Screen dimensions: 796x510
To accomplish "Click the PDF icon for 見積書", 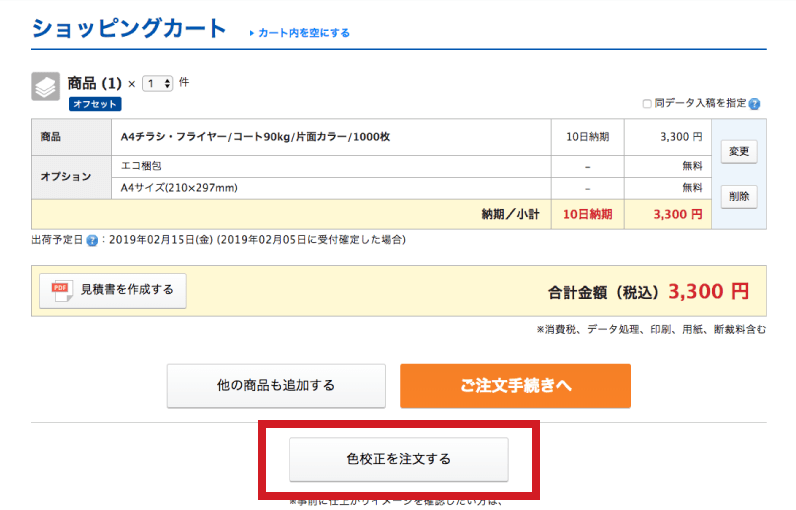I will [59, 290].
